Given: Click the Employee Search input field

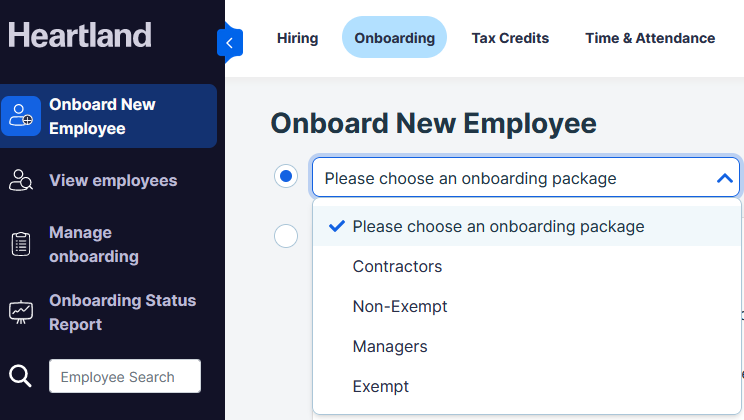Looking at the screenshot, I should pos(125,377).
